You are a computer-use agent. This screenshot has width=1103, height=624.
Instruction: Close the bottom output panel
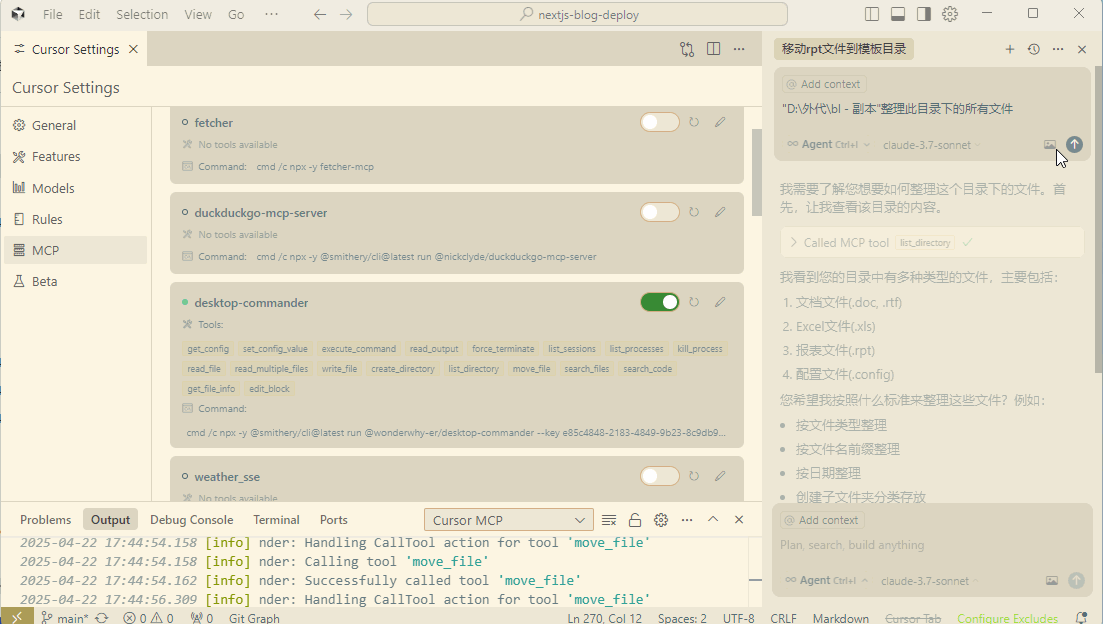(x=739, y=519)
